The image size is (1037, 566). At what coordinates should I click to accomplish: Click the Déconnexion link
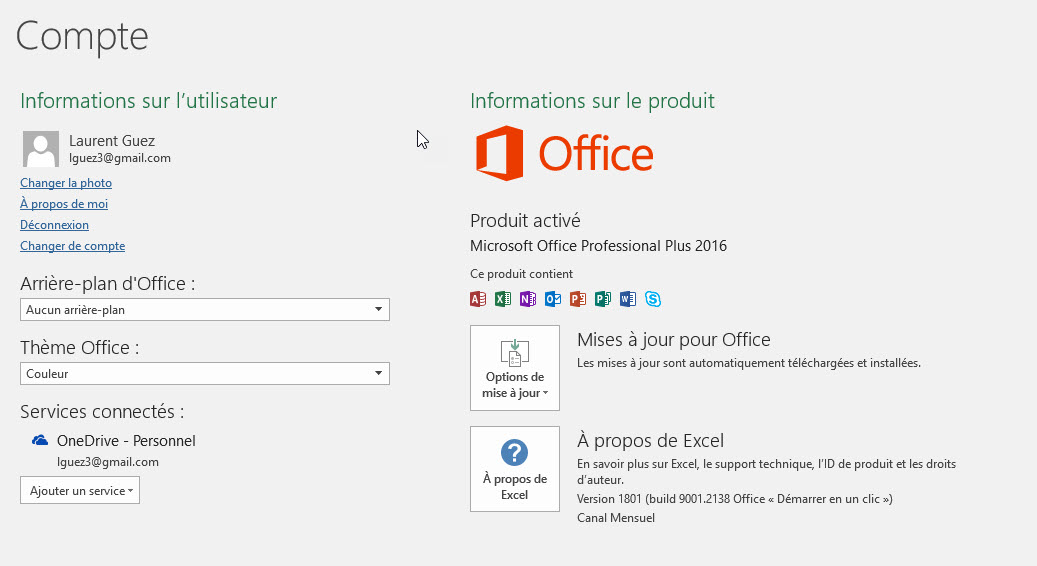(54, 225)
